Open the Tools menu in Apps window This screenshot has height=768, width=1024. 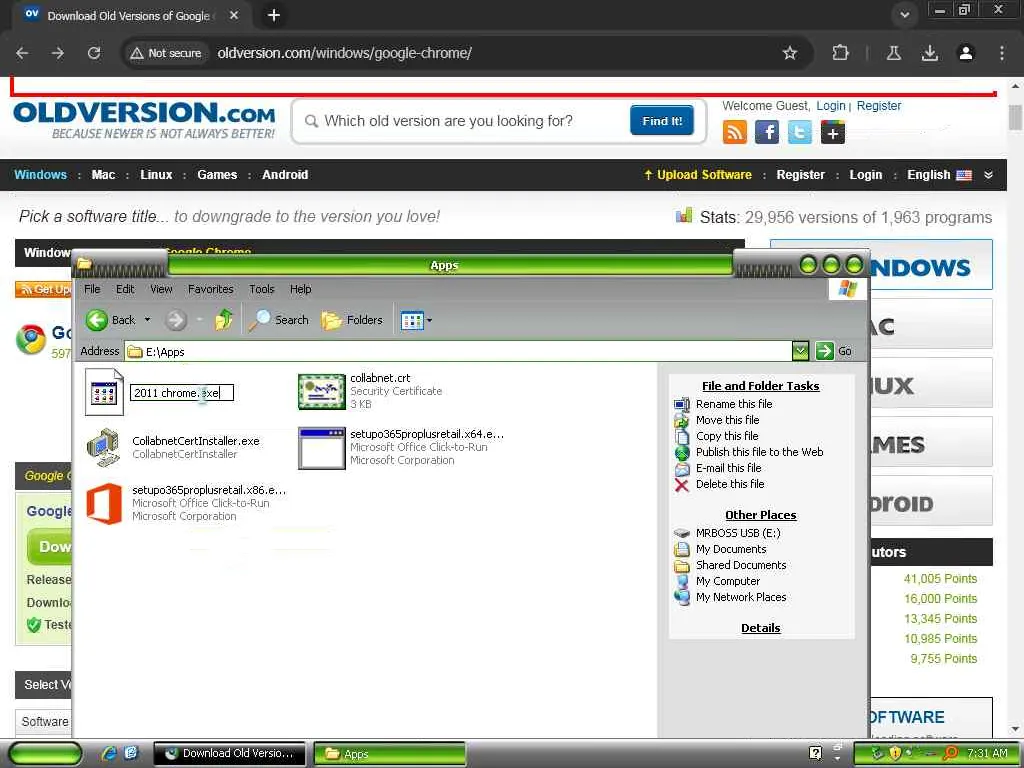point(261,289)
